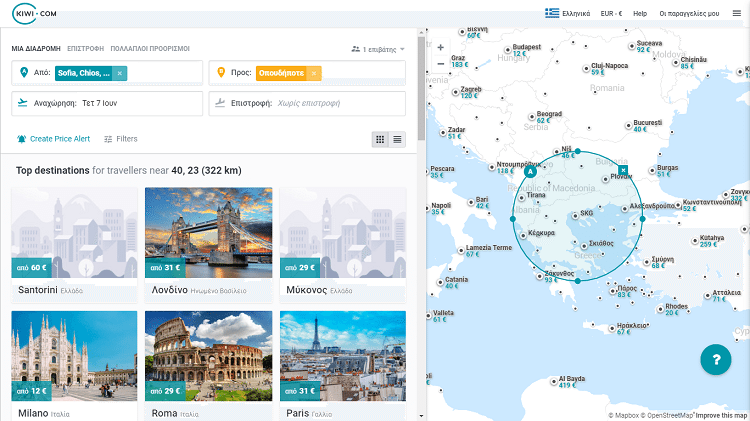Click the origin location pin icon
Viewport: 750px width, 421px height.
(23, 73)
